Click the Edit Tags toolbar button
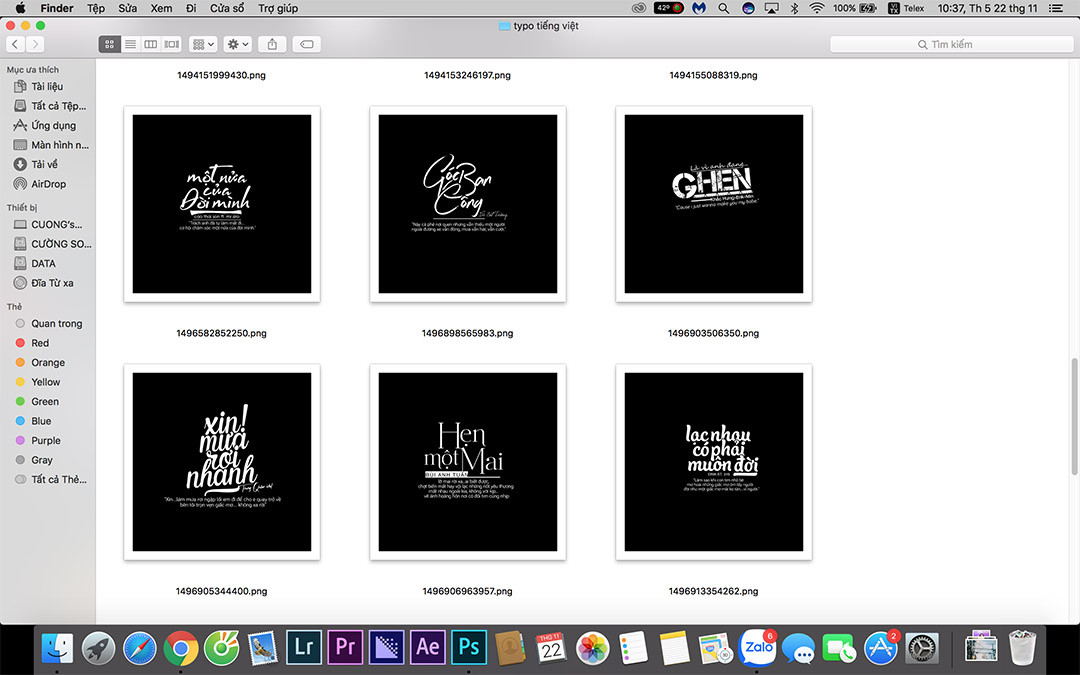The height and width of the screenshot is (675, 1080). [307, 44]
